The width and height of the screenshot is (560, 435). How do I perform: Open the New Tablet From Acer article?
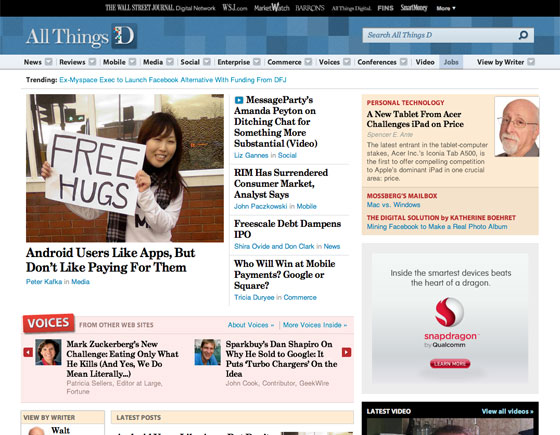(x=415, y=119)
